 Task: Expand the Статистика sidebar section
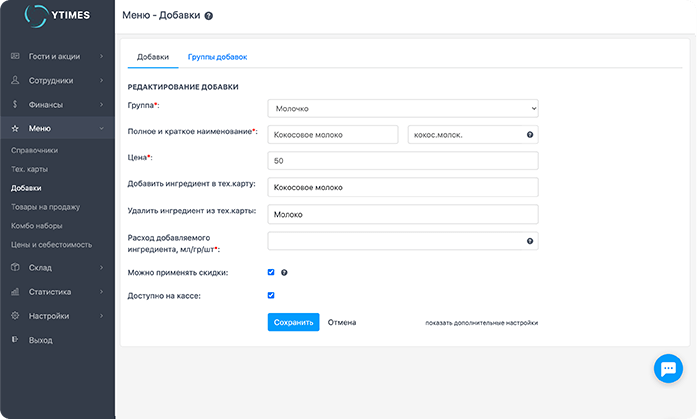(57, 292)
